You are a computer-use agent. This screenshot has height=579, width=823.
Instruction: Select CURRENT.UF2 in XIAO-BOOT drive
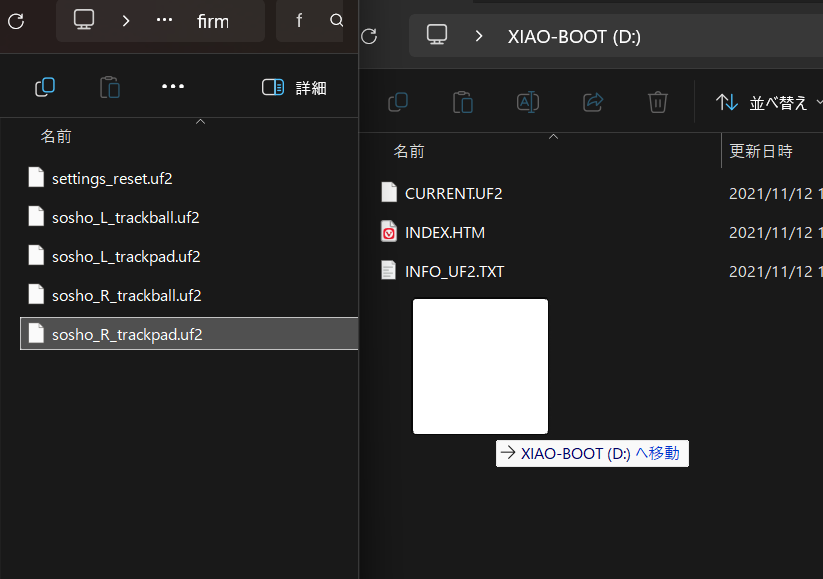[453, 193]
